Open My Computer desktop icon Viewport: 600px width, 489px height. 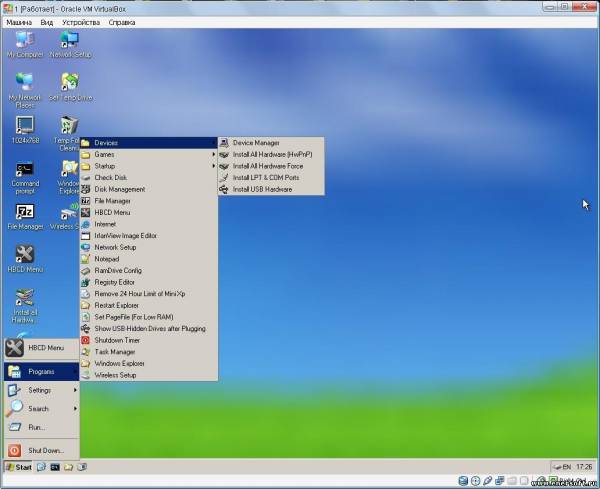pos(25,44)
